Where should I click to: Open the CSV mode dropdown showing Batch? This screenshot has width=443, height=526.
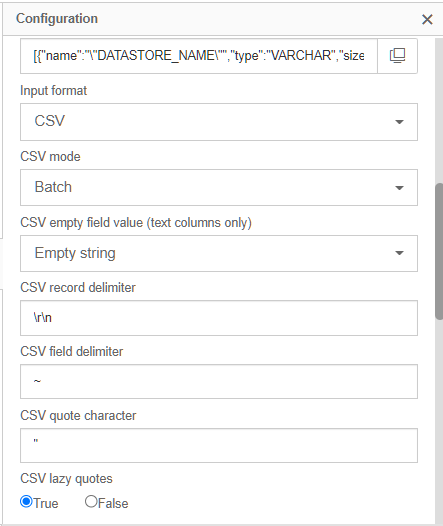click(x=219, y=188)
